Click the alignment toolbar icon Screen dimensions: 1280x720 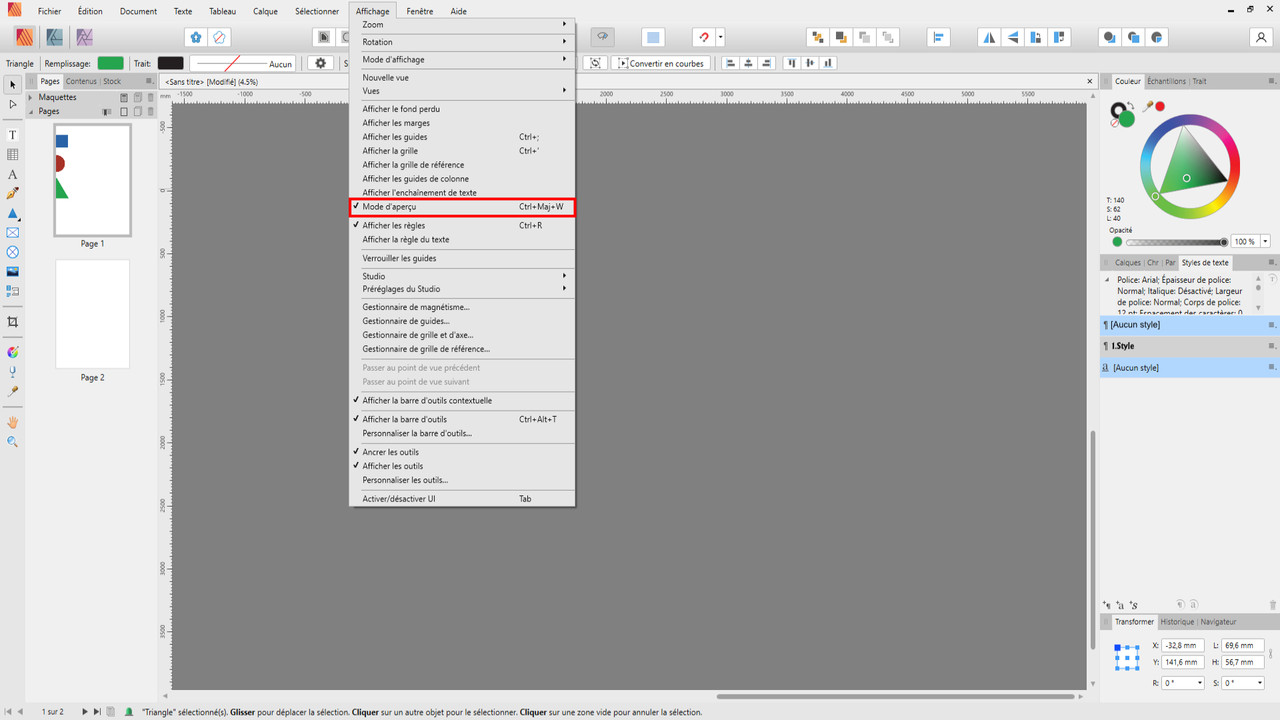click(x=938, y=37)
